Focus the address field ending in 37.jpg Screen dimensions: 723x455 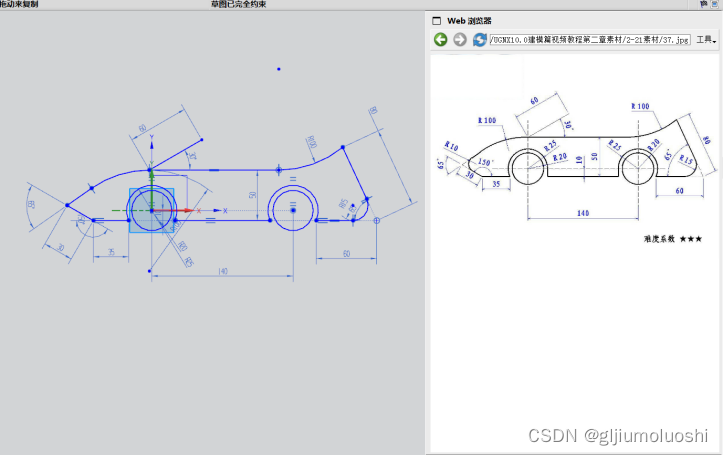coord(590,40)
